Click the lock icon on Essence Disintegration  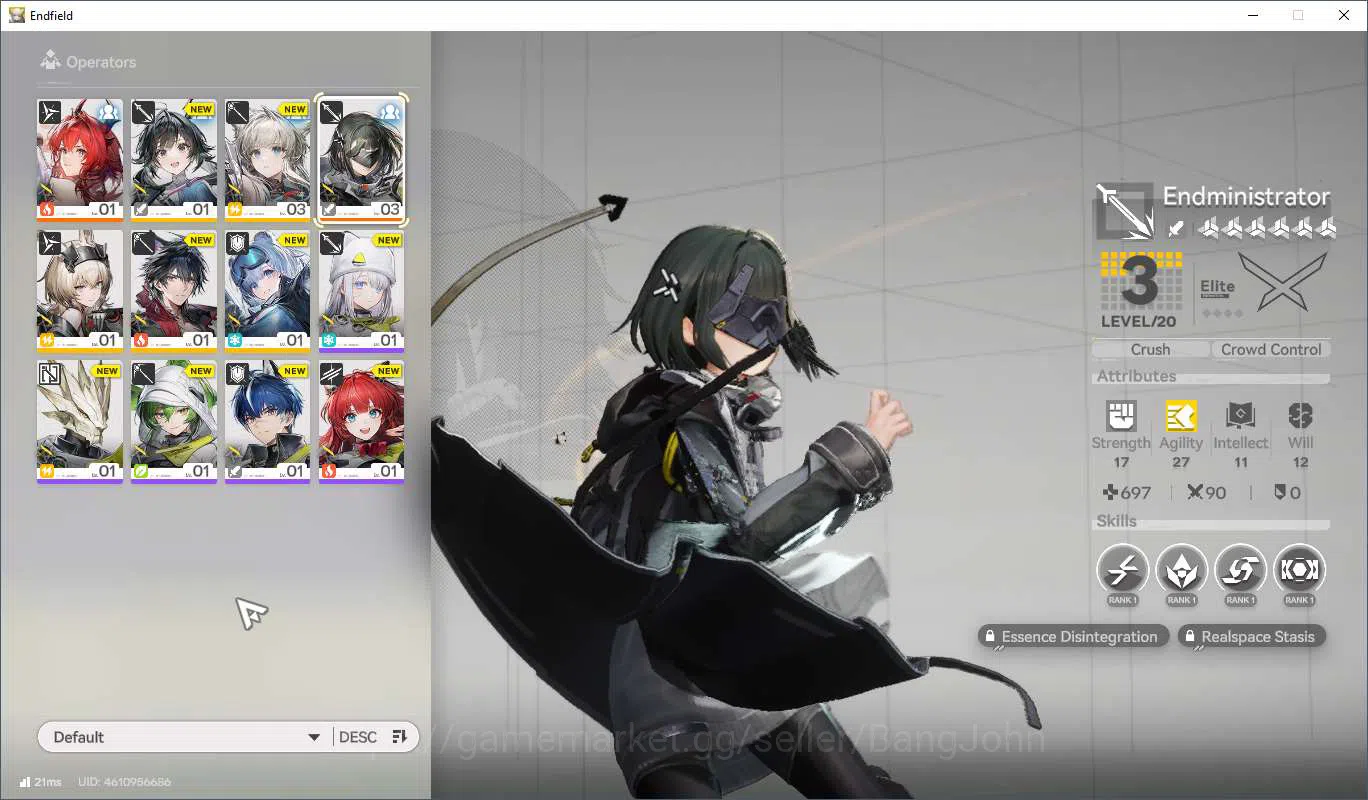click(989, 637)
